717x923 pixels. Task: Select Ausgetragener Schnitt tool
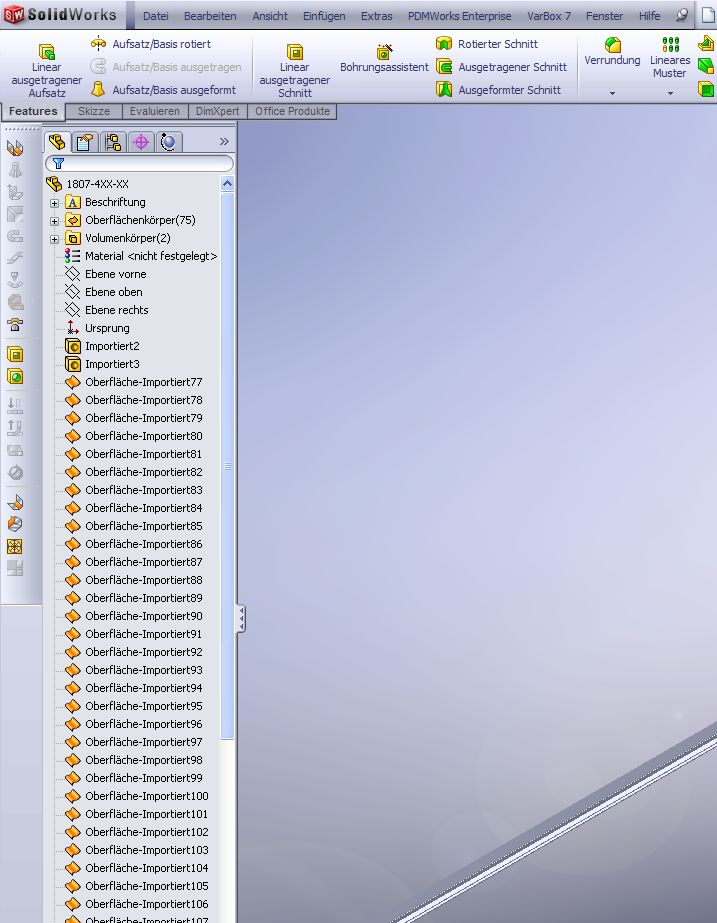501,67
